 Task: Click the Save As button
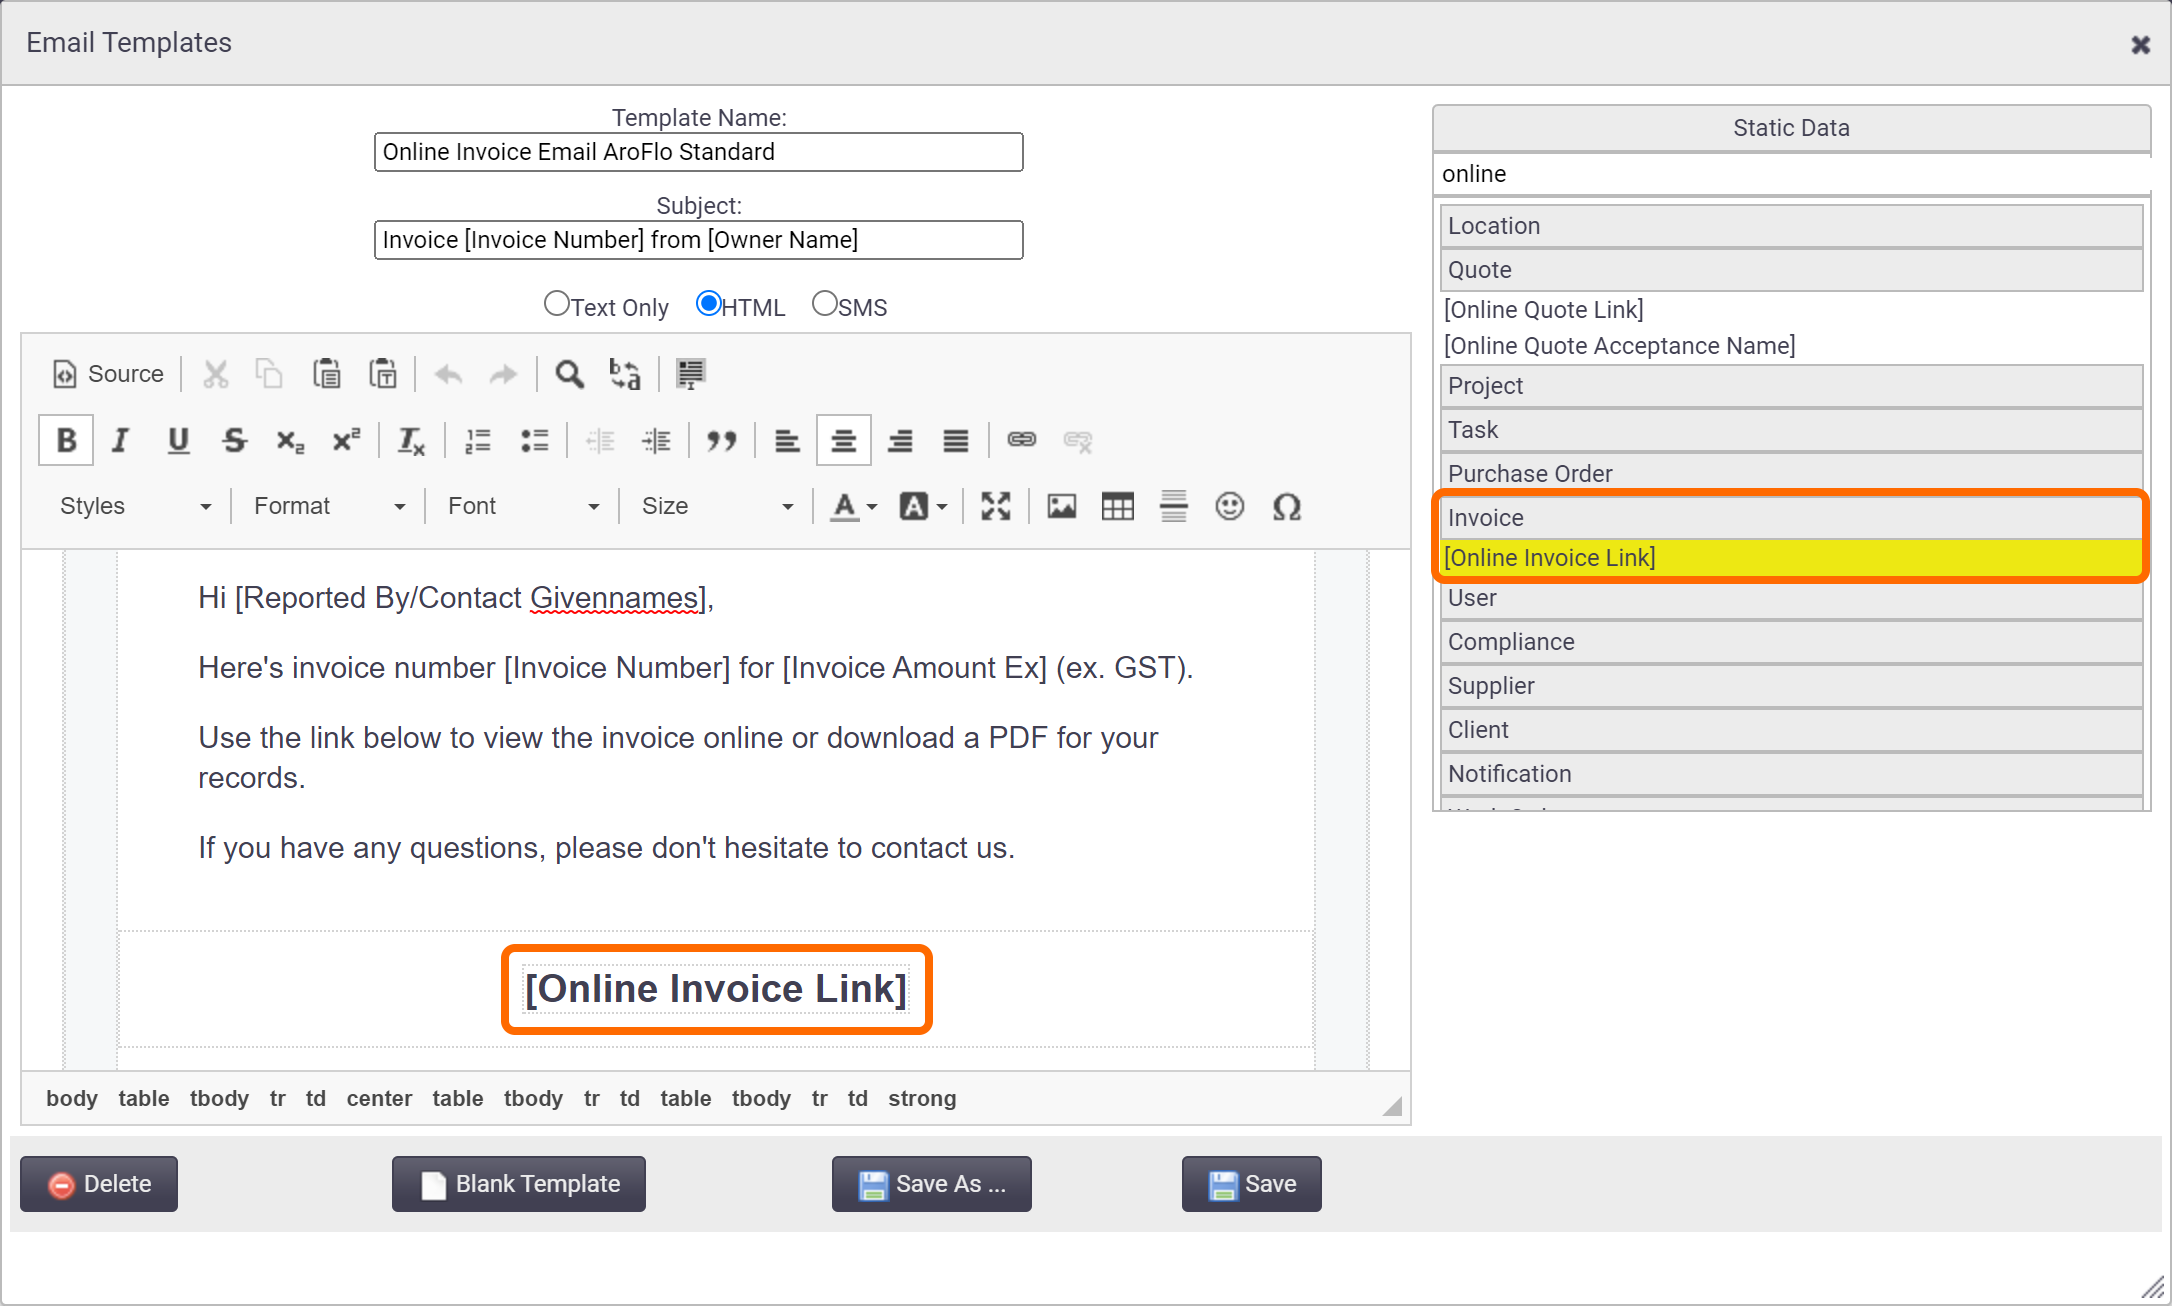coord(932,1184)
